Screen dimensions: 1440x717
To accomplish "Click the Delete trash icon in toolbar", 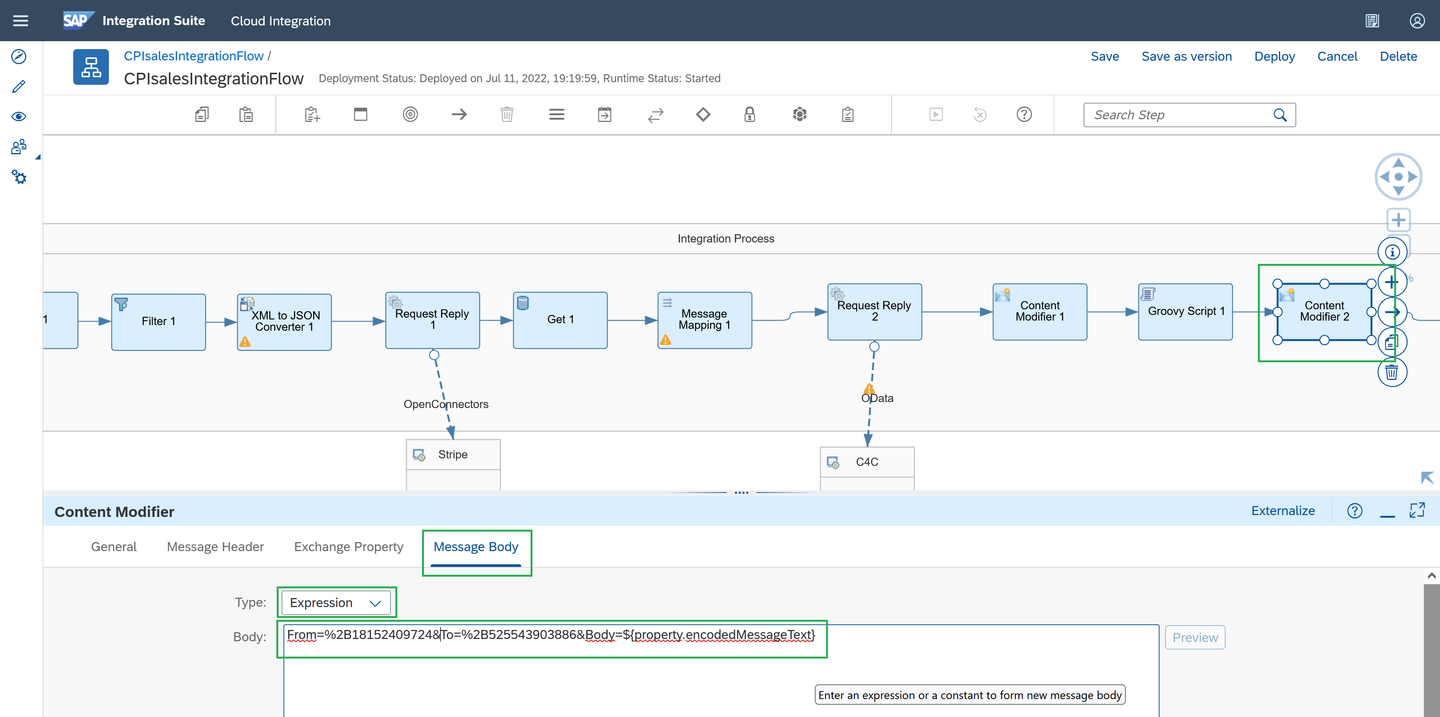I will (x=507, y=115).
